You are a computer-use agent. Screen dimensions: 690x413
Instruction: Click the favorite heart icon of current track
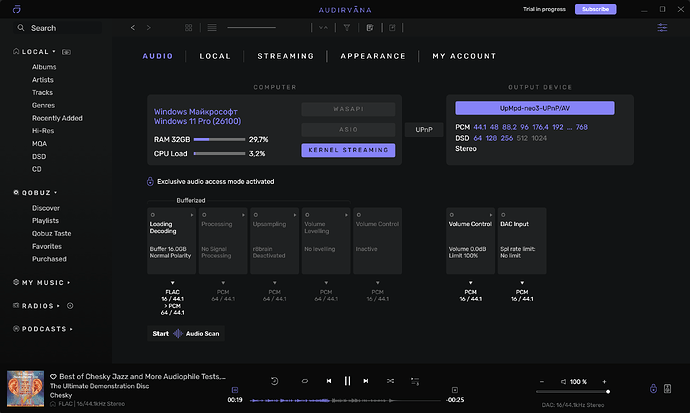53,376
